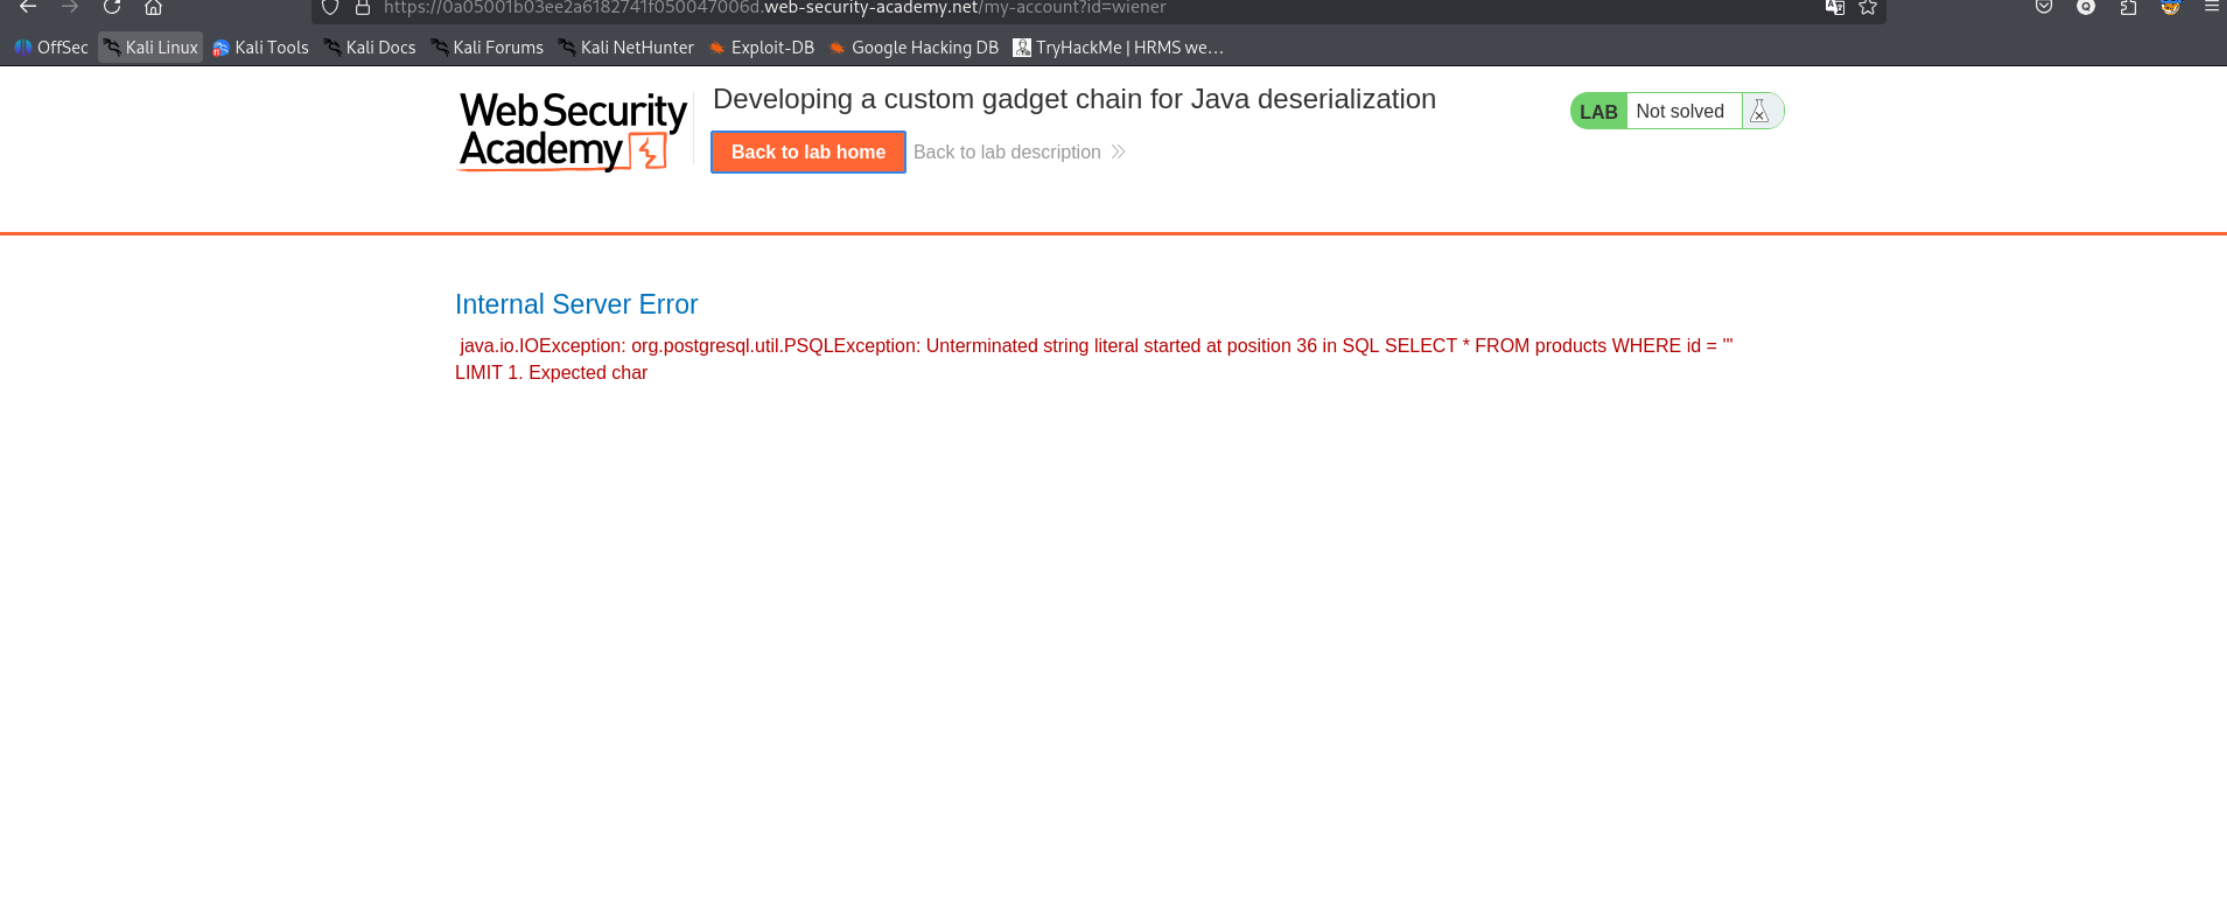Open the Pocket save icon
2227x910 pixels.
point(2044,7)
